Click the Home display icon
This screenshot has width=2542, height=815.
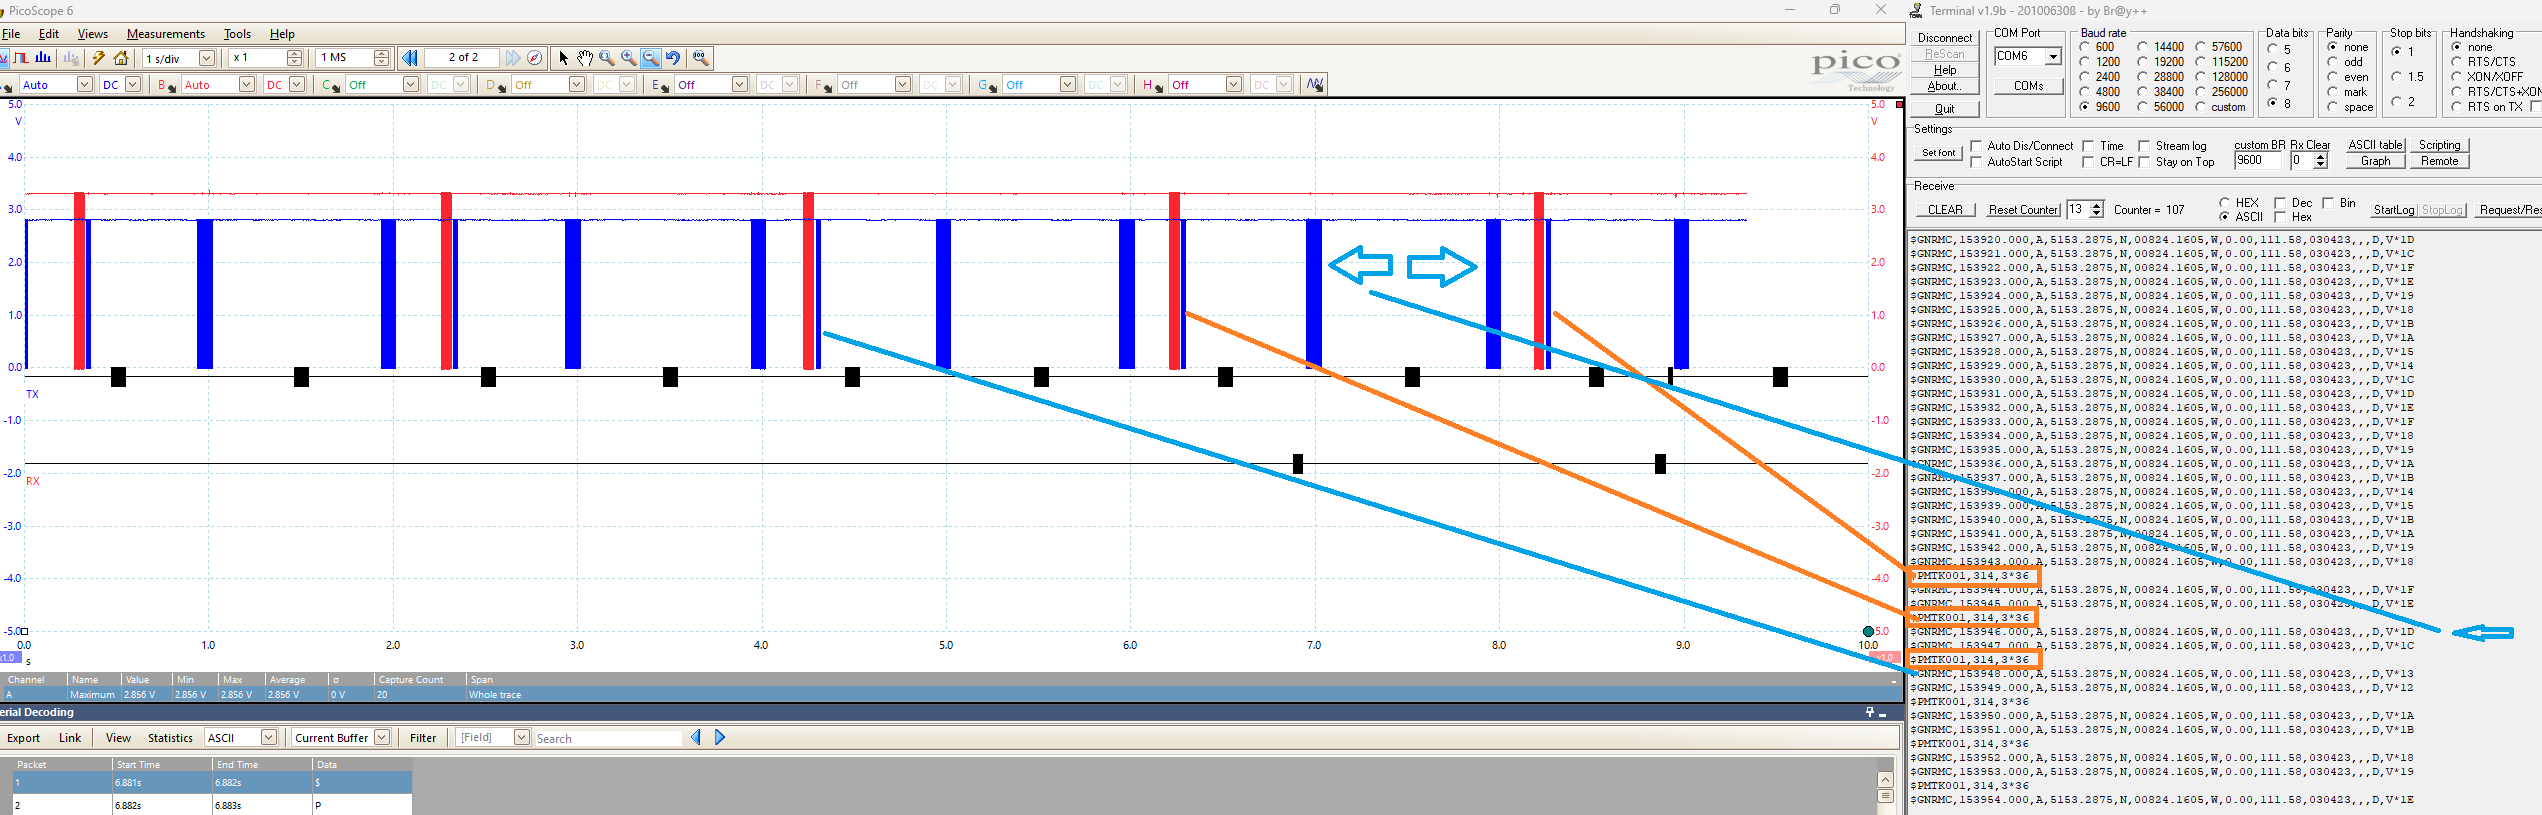121,58
